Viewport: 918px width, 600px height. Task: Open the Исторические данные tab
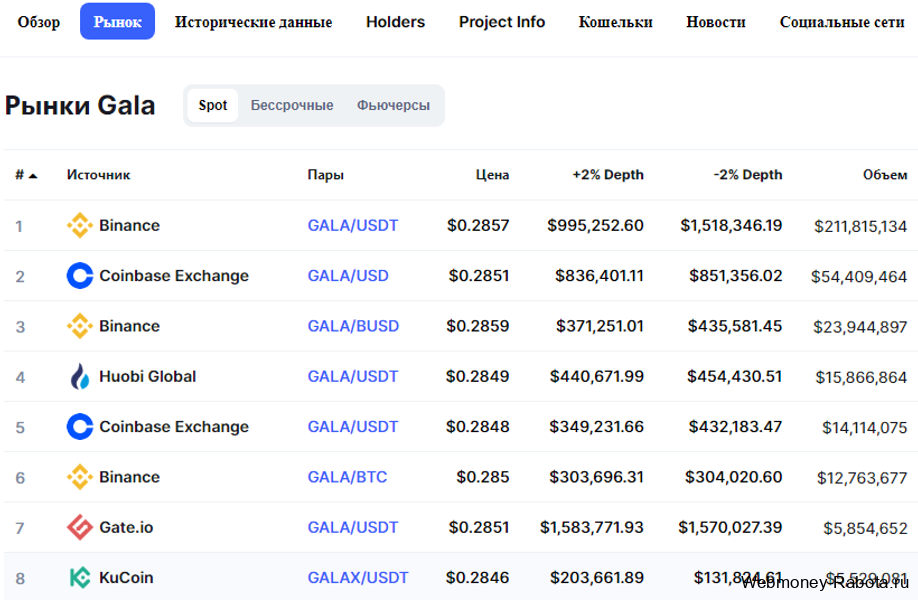coord(254,22)
